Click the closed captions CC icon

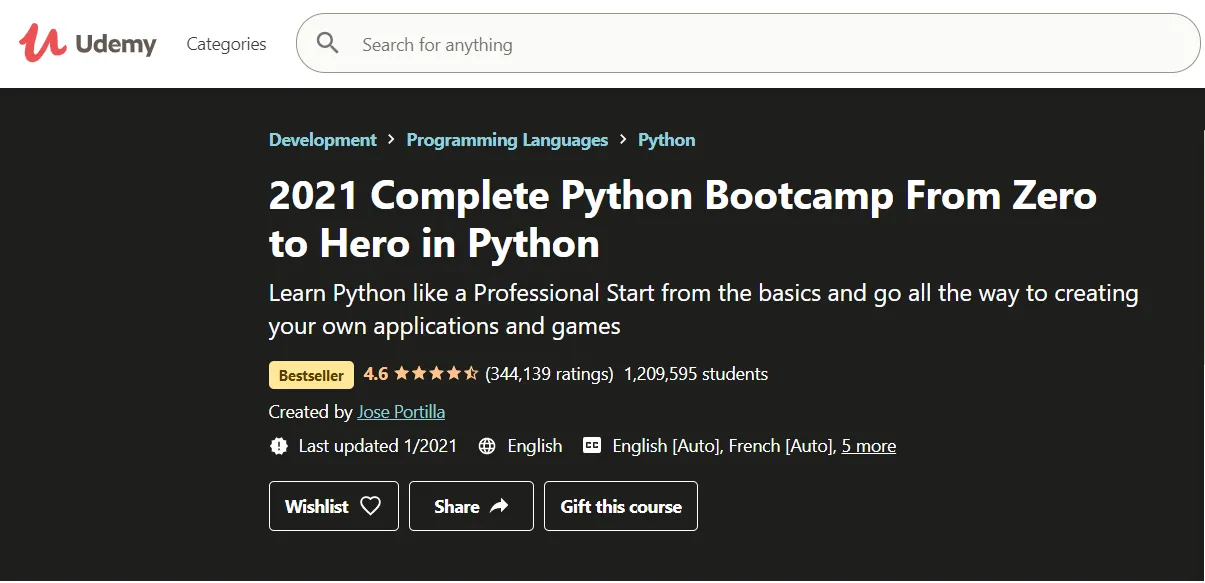(x=592, y=446)
